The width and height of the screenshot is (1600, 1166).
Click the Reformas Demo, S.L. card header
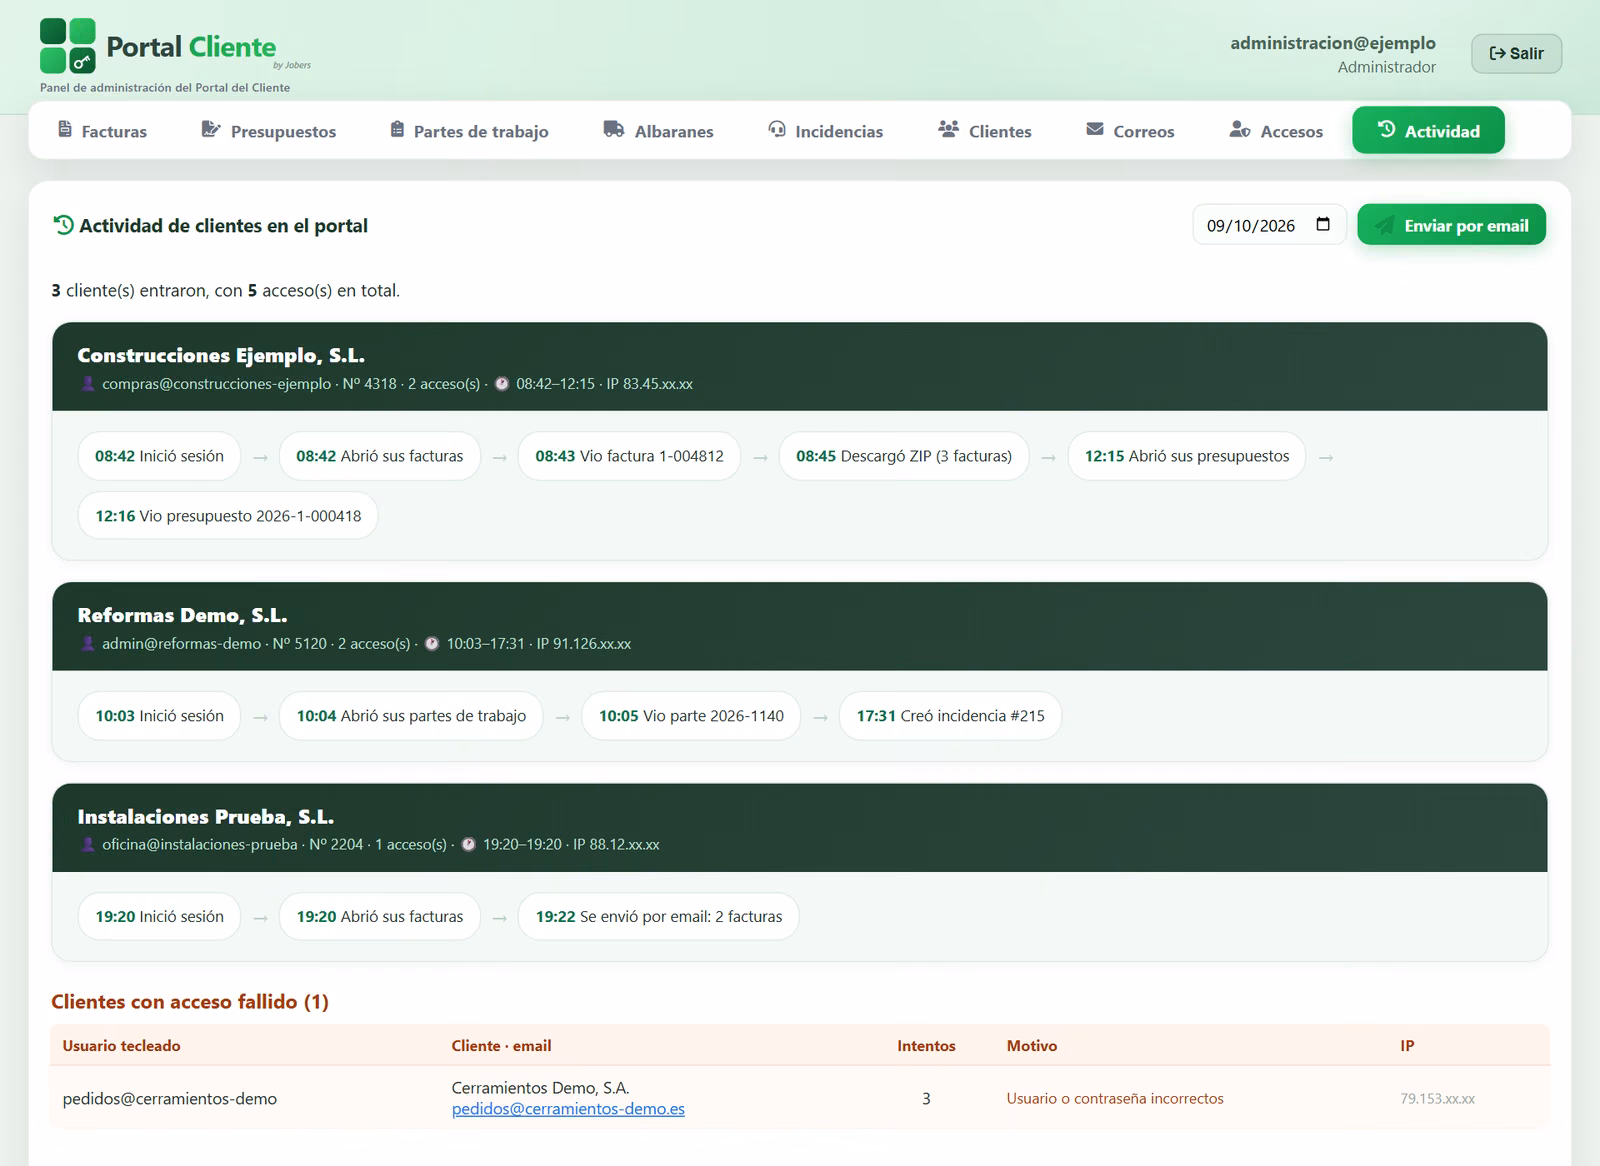[799, 627]
